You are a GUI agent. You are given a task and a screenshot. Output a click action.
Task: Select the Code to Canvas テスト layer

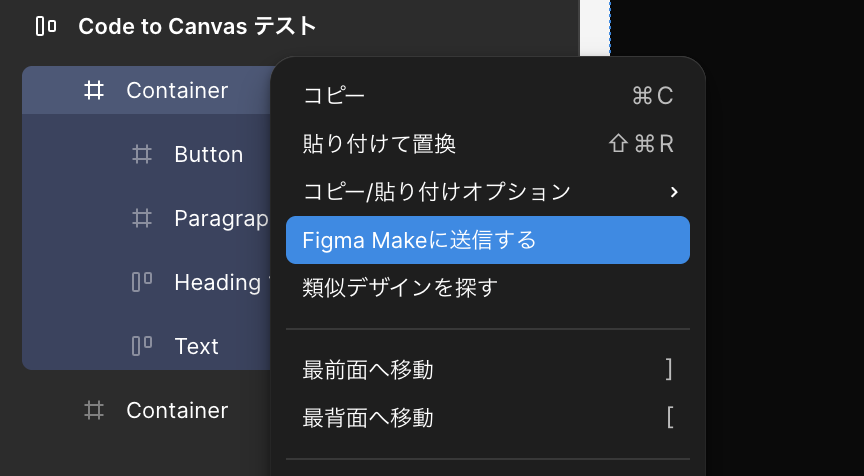tap(197, 26)
